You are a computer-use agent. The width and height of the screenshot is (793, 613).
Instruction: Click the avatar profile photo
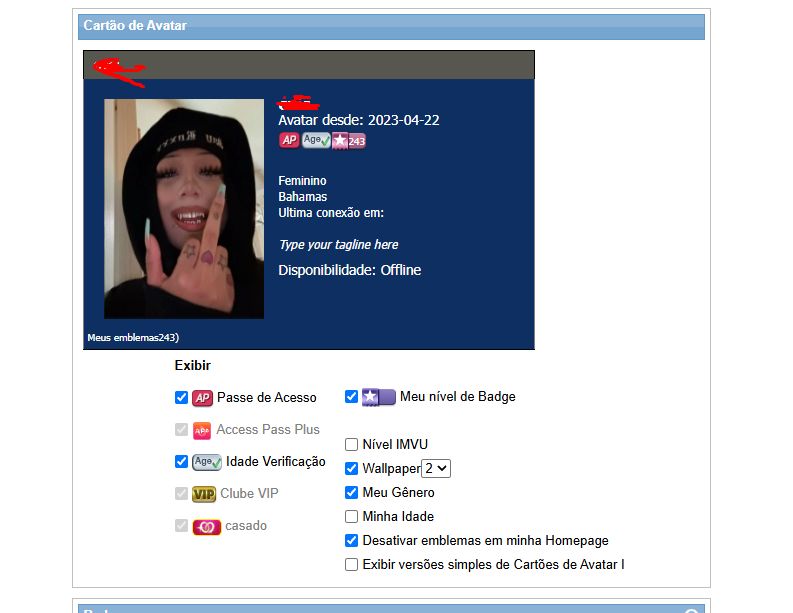(184, 209)
